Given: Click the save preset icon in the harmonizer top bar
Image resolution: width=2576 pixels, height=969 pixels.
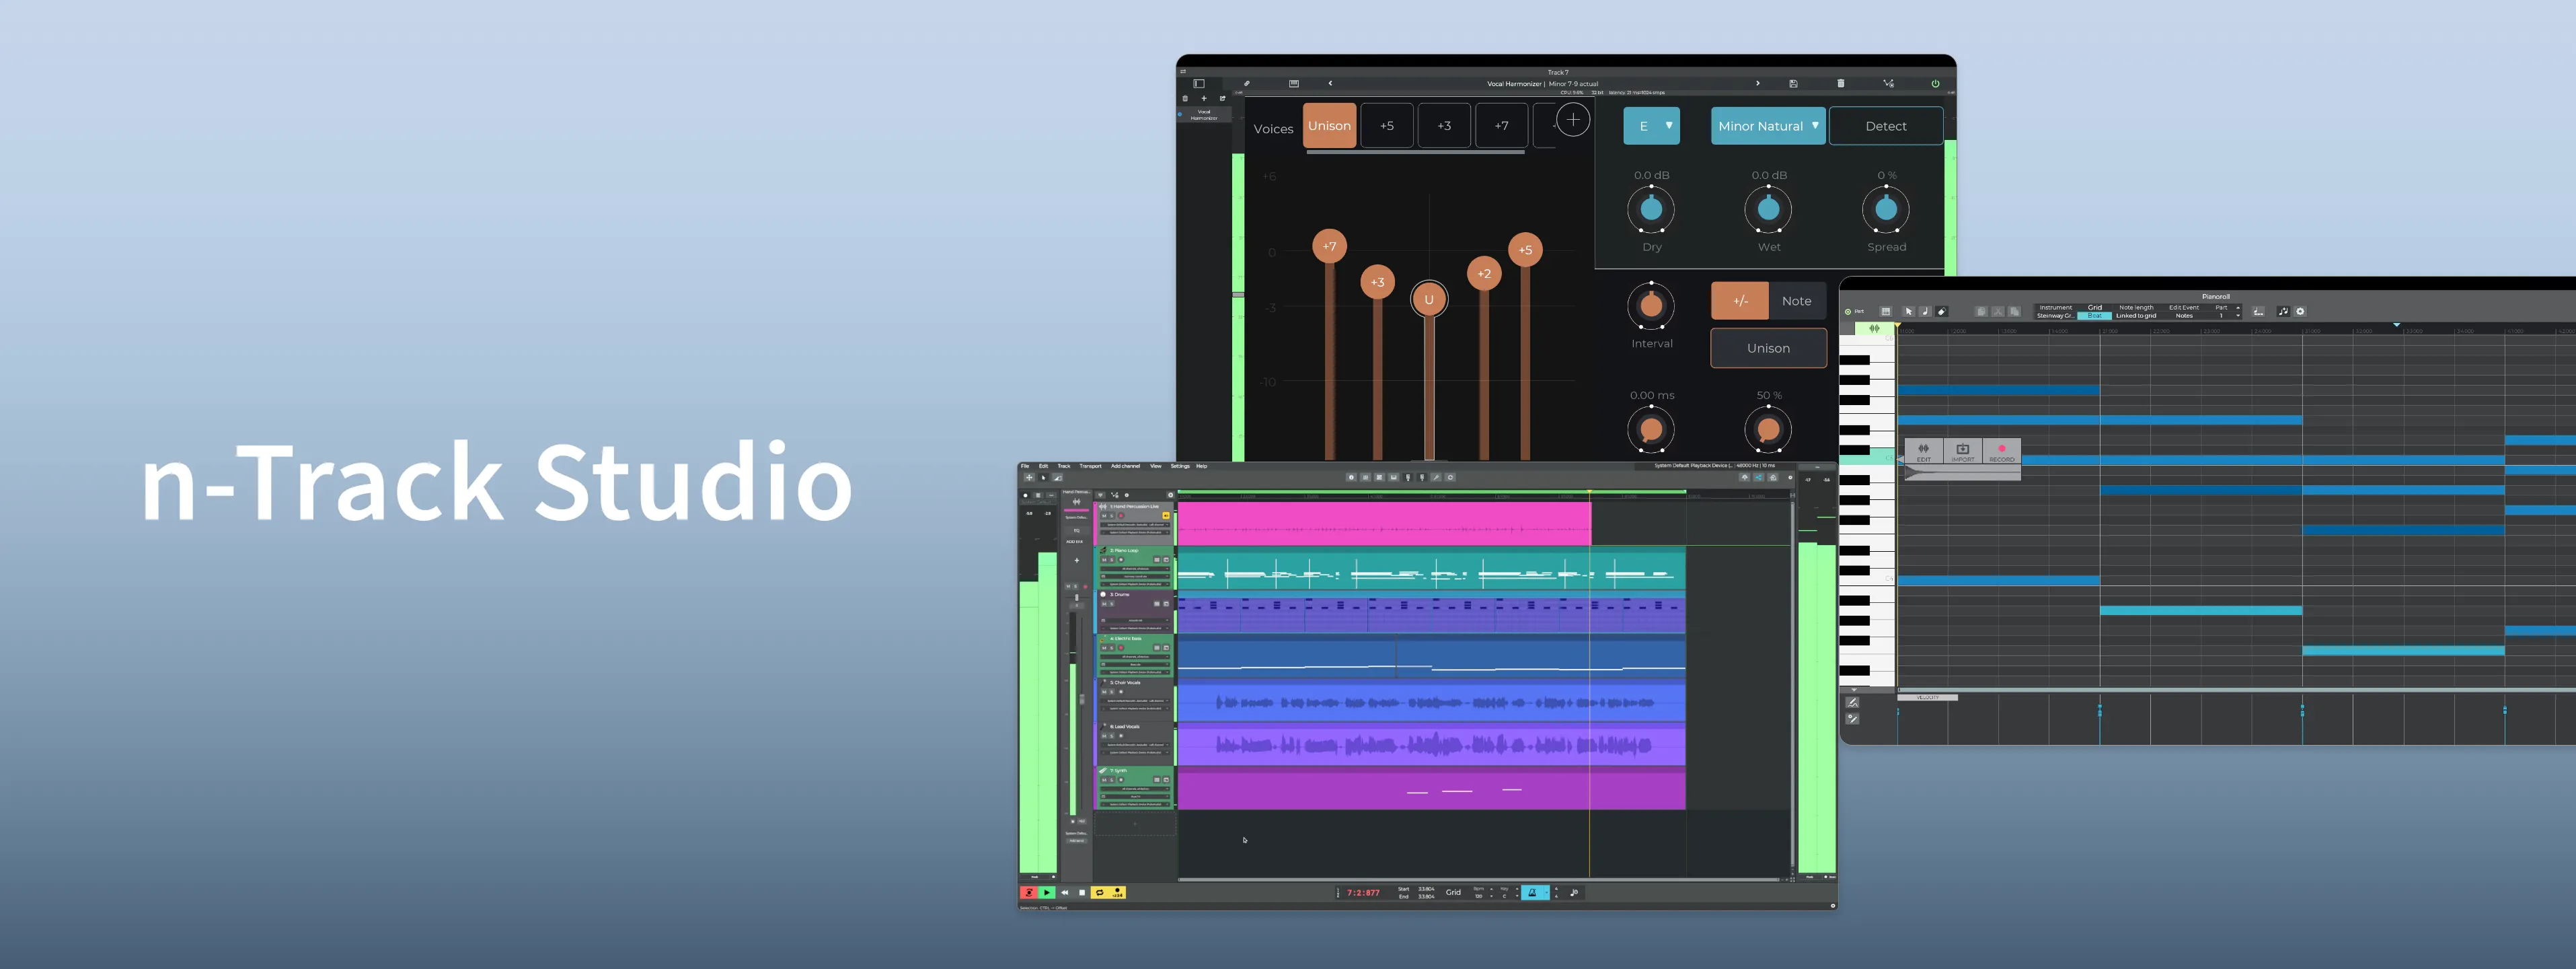Looking at the screenshot, I should [1794, 84].
